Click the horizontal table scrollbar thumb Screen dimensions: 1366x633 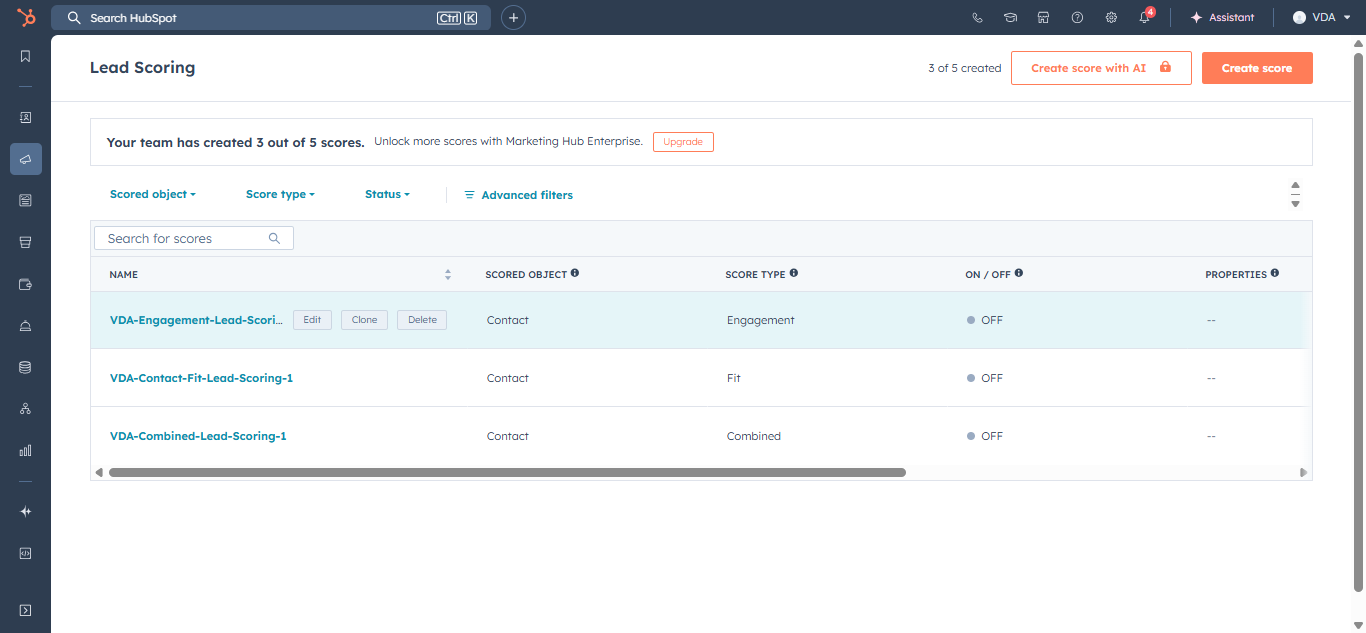pos(507,472)
